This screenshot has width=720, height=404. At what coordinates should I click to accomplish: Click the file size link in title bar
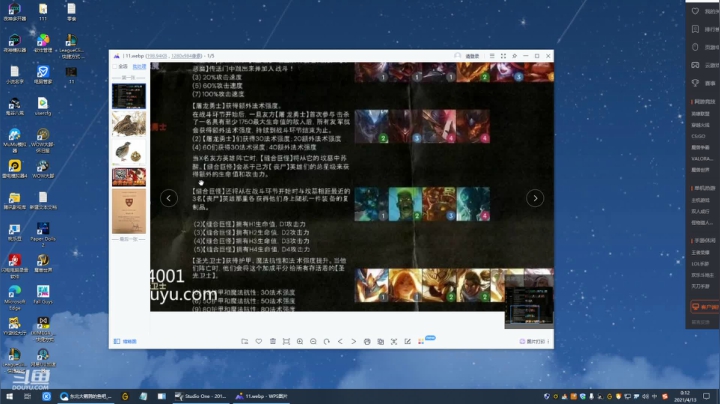point(157,56)
